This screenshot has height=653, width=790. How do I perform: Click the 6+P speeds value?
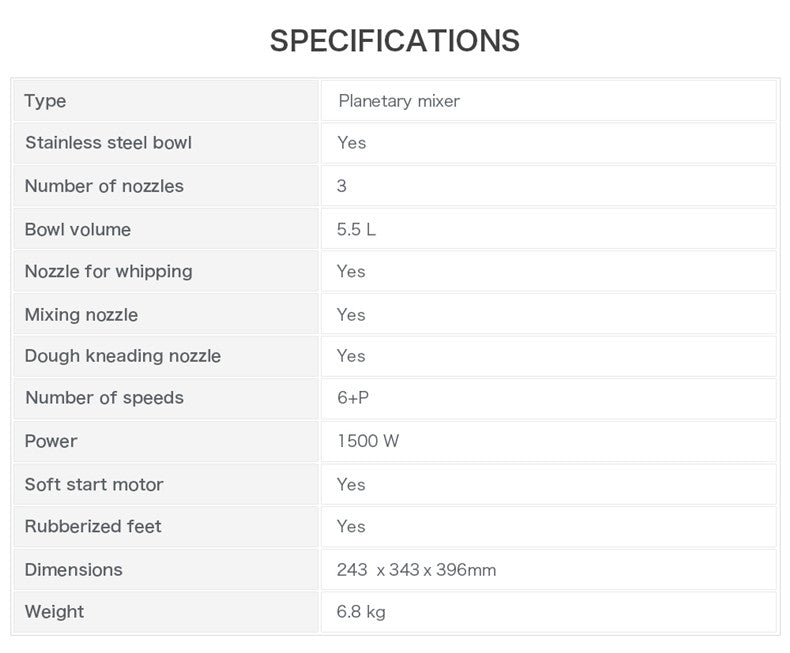point(353,398)
